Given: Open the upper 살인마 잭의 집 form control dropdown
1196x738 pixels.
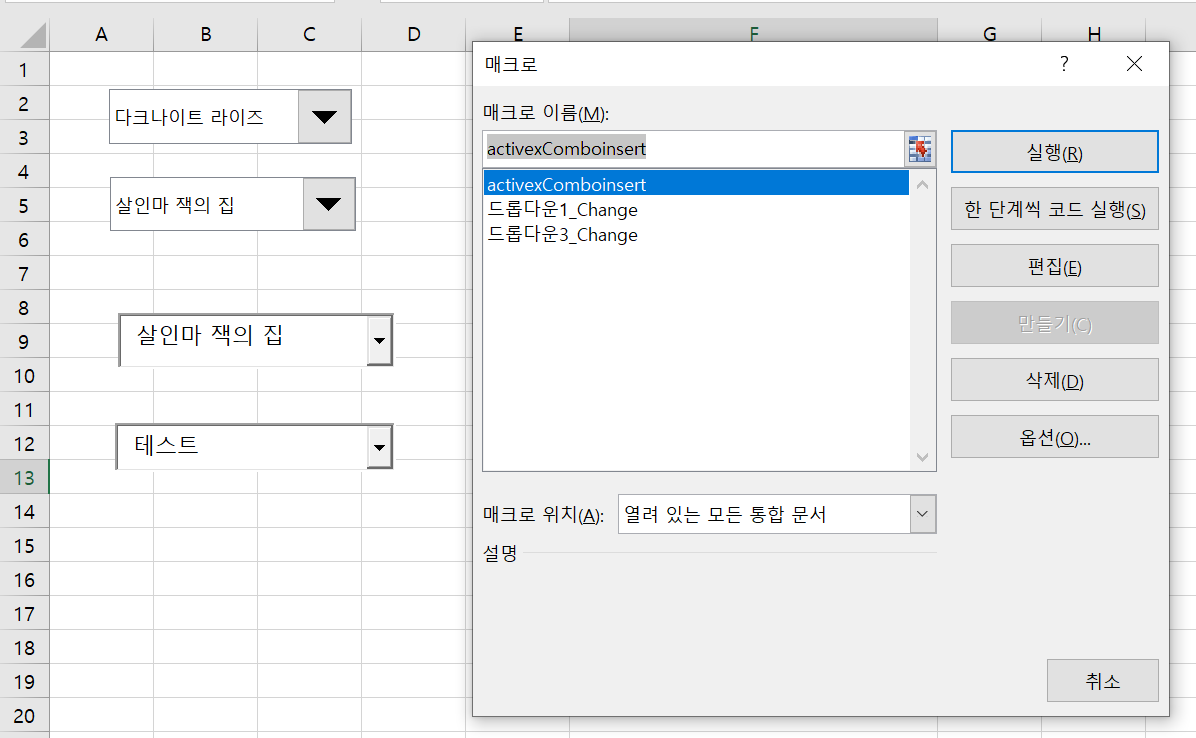Looking at the screenshot, I should click(x=328, y=204).
